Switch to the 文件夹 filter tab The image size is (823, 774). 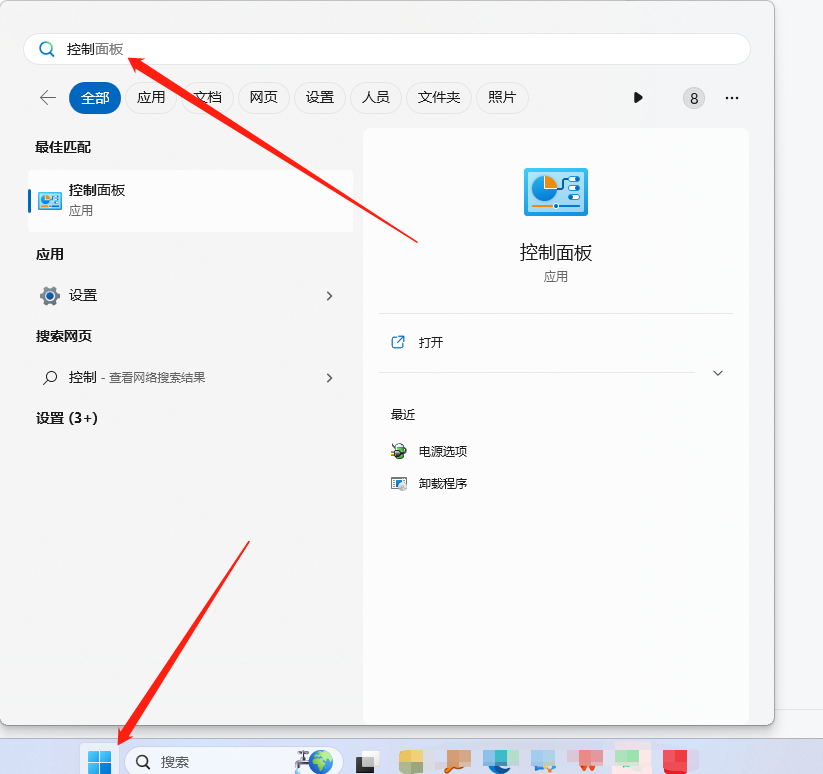[x=439, y=98]
